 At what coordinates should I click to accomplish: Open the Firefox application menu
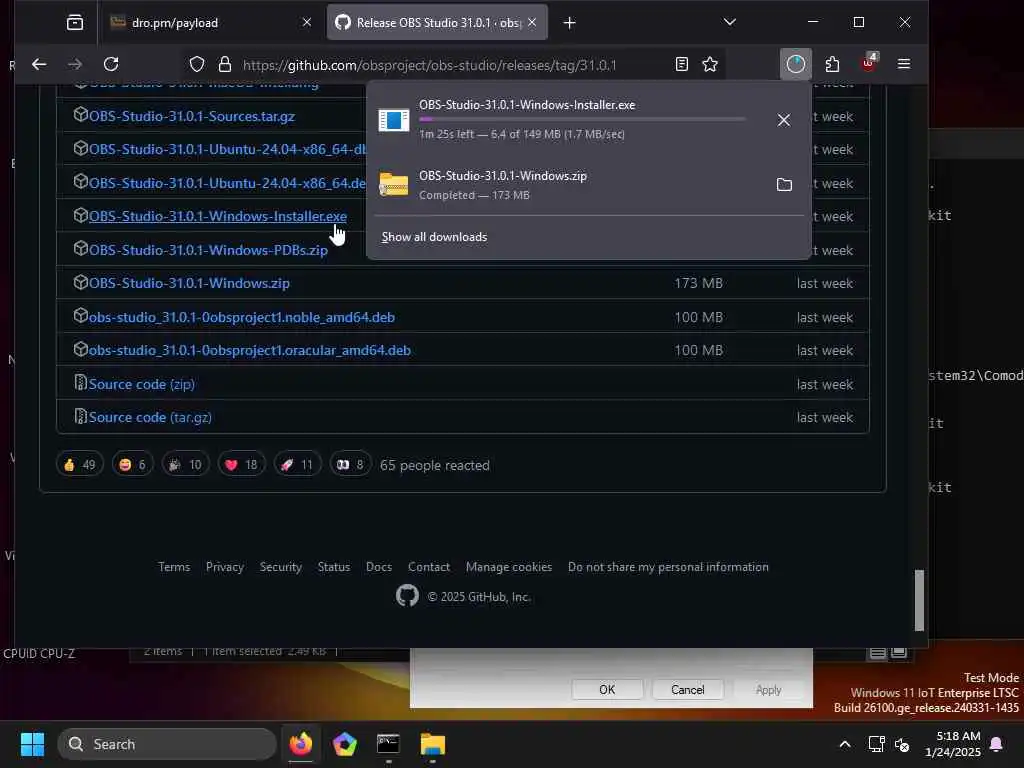pyautogui.click(x=904, y=64)
